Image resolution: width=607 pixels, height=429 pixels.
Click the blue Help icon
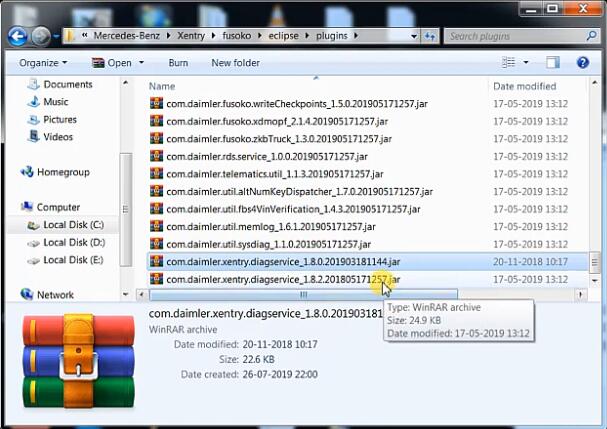[583, 62]
